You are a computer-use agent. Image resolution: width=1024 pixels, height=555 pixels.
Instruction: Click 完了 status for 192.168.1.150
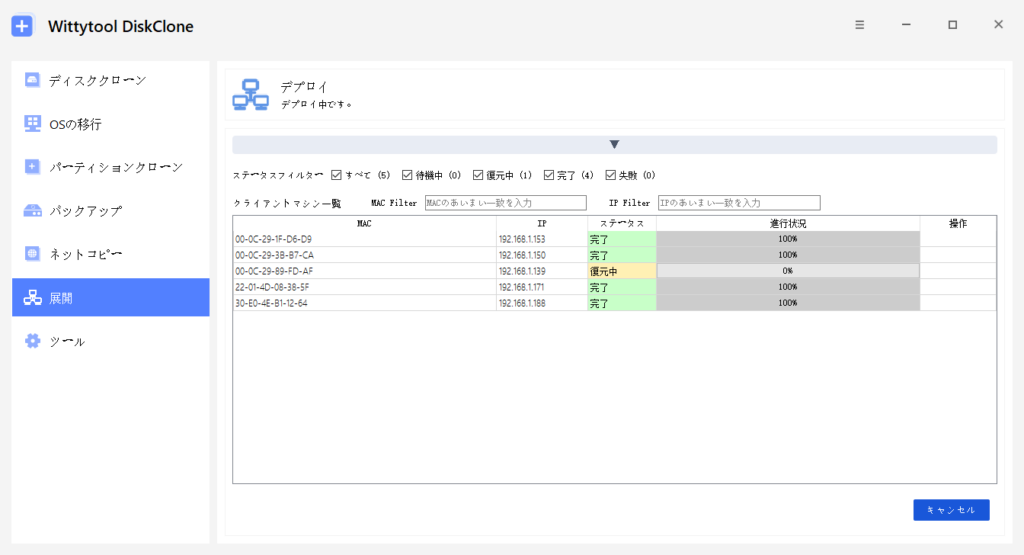coord(622,255)
